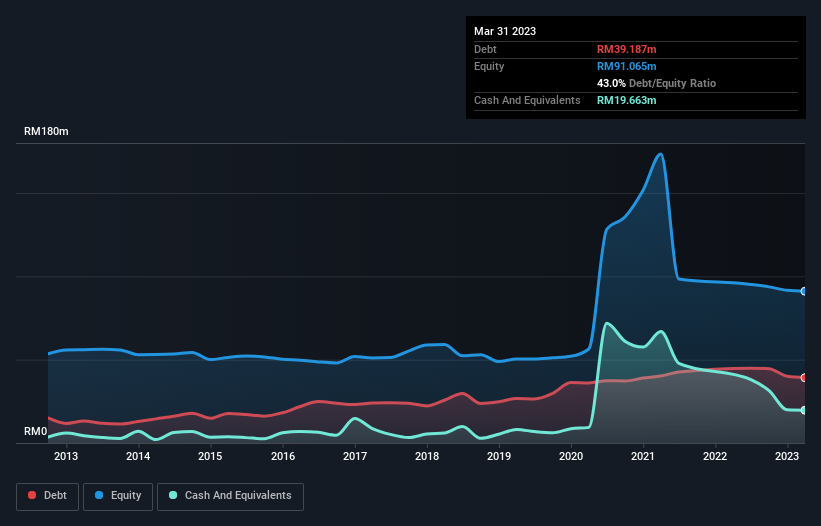Screen dimensions: 821x526
Task: Click the red Debt legend dot
Action: [32, 495]
